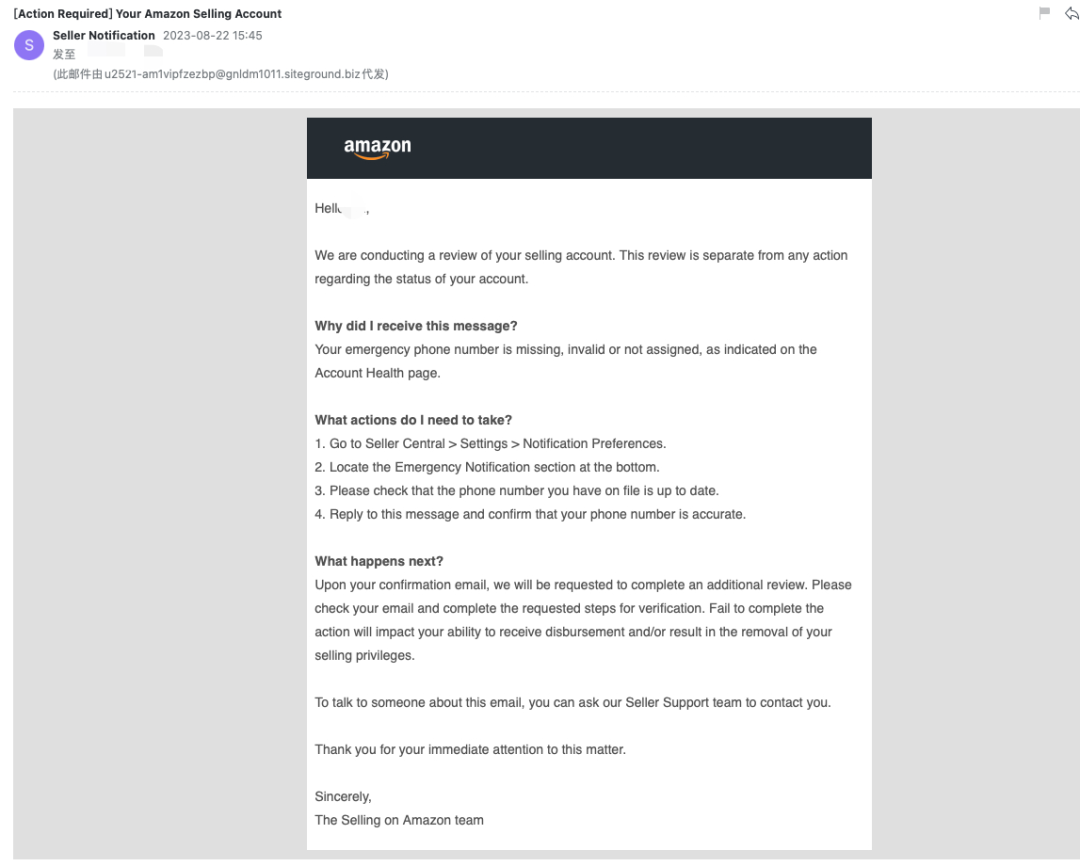Image resolution: width=1080 pixels, height=866 pixels.
Task: Click the email timestamp 2023-08-22 15:45
Action: coord(212,36)
